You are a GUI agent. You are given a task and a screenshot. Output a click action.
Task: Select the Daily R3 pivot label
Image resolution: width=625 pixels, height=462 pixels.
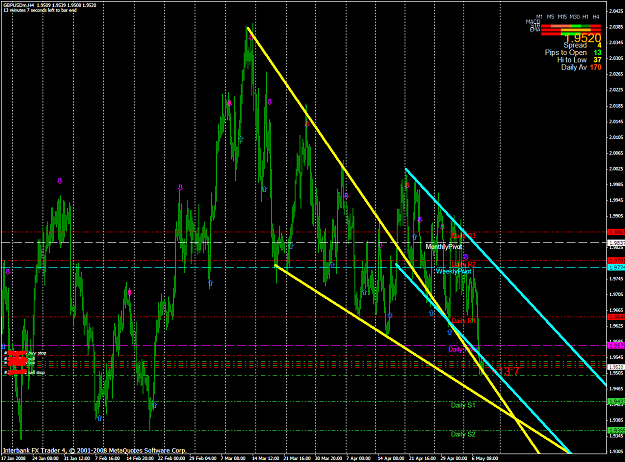[x=464, y=236]
